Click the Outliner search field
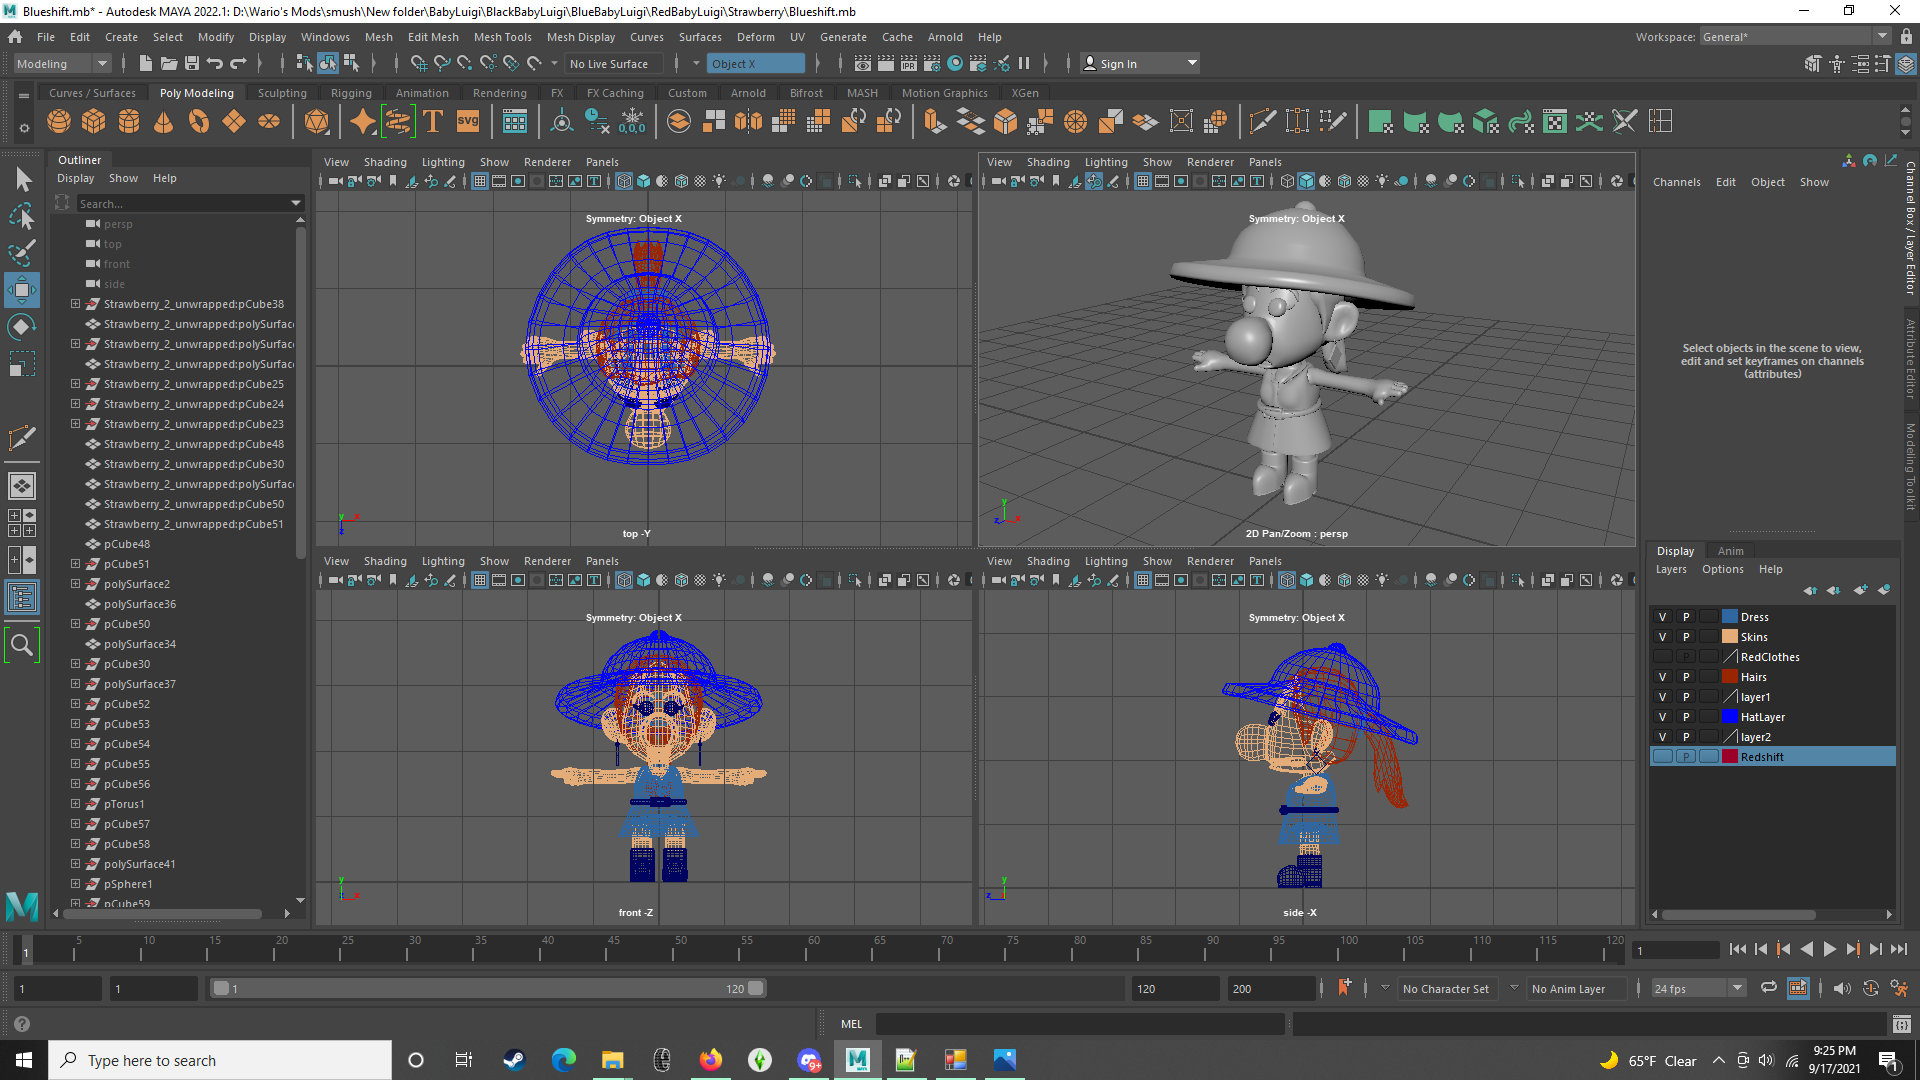 tap(183, 203)
